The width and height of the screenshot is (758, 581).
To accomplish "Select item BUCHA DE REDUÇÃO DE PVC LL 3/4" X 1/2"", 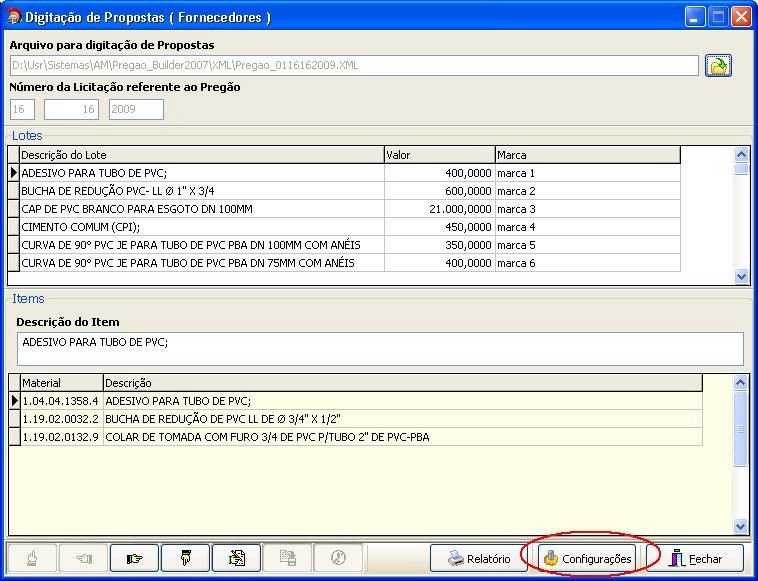I will coord(403,419).
